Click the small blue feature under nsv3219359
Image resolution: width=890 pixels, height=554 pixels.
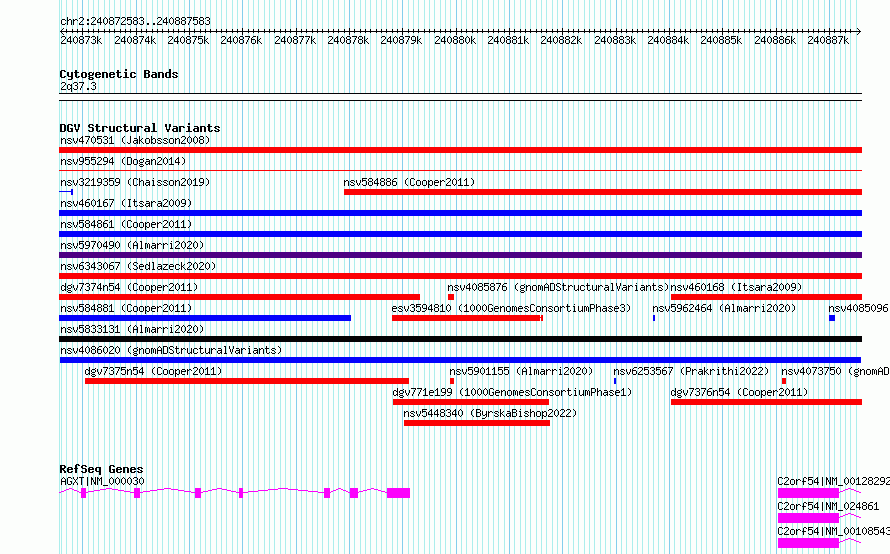(x=66, y=192)
